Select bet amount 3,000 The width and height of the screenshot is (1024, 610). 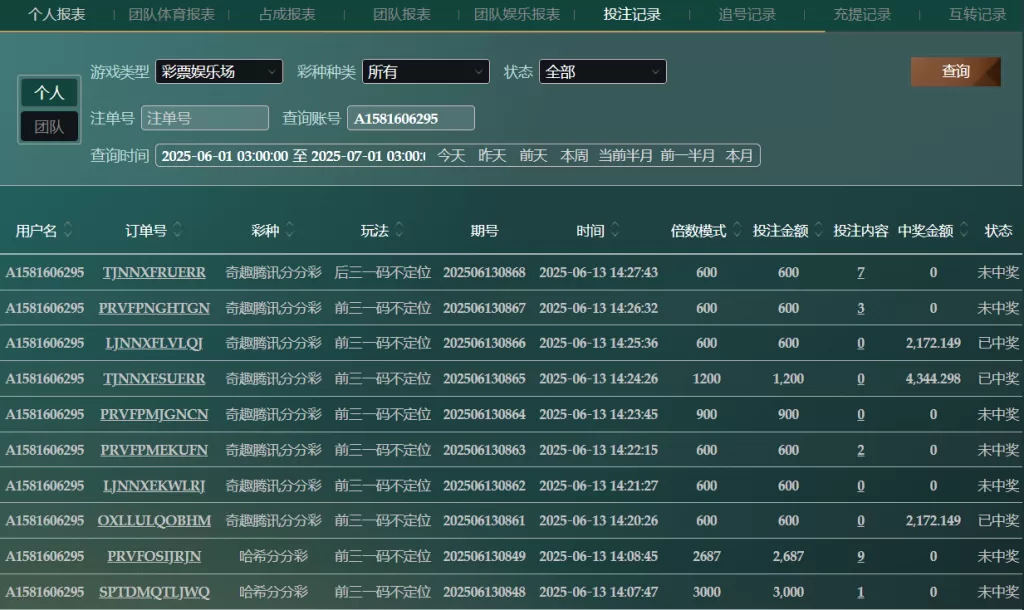point(788,592)
